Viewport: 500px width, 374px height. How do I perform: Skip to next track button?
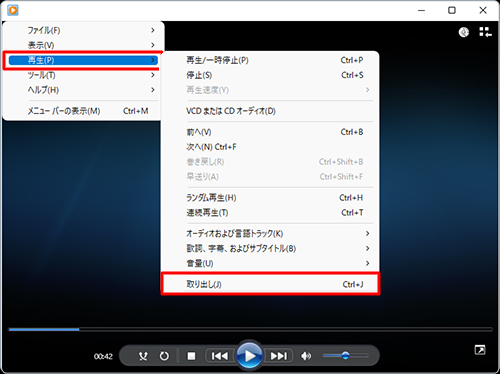[x=279, y=356]
